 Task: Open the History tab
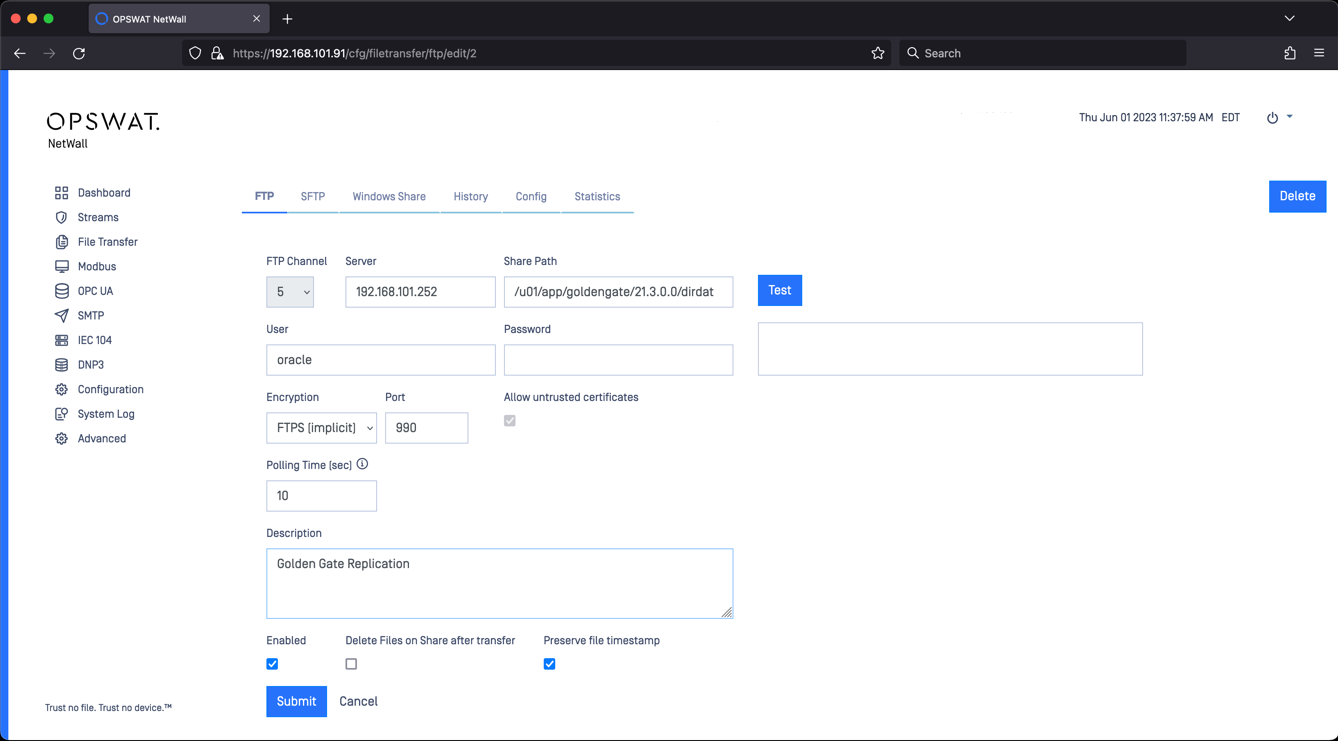(x=471, y=197)
